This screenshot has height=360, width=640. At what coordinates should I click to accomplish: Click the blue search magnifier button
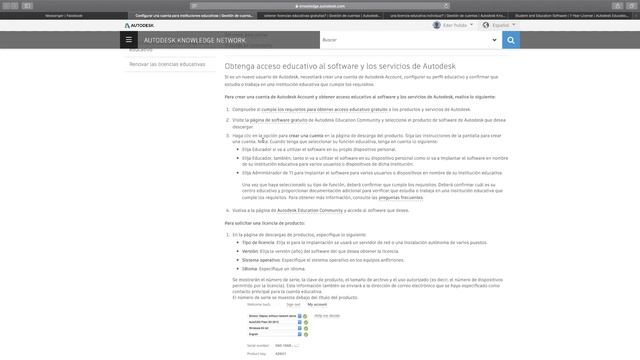[x=511, y=40]
